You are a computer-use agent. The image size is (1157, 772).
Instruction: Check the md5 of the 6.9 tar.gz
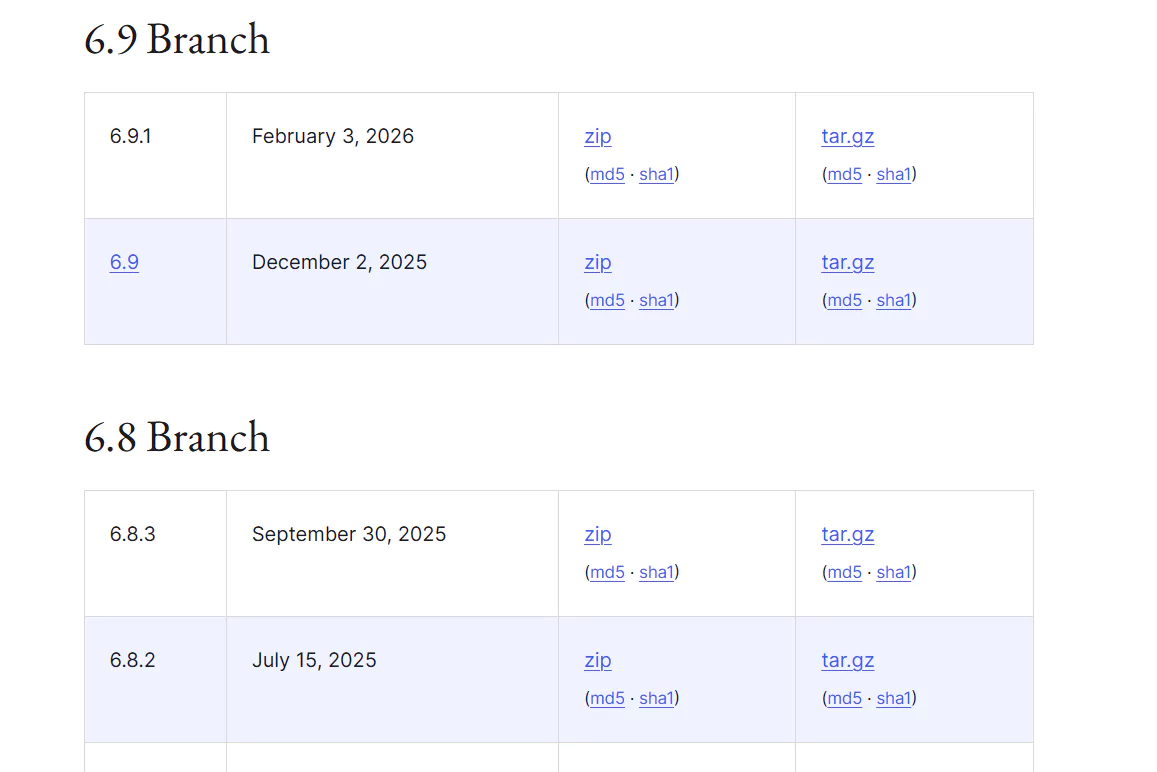(844, 300)
